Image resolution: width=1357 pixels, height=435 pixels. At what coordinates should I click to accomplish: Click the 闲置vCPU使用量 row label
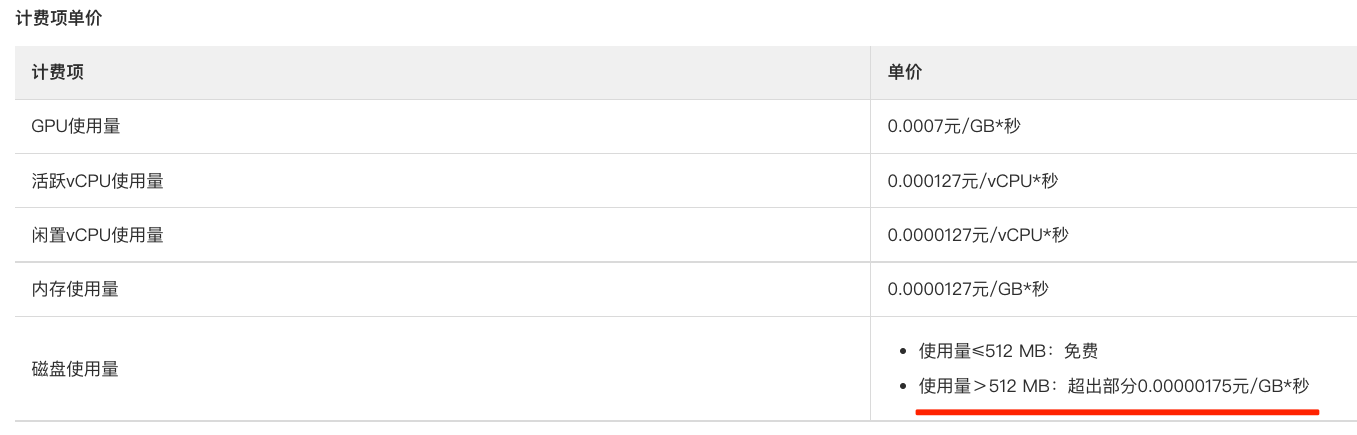98,235
